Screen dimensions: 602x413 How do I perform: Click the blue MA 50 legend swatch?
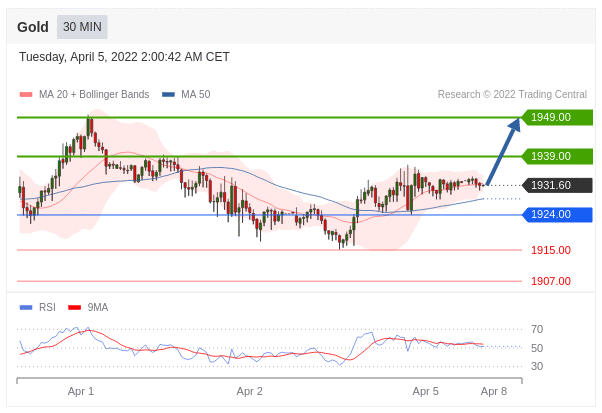tap(169, 94)
